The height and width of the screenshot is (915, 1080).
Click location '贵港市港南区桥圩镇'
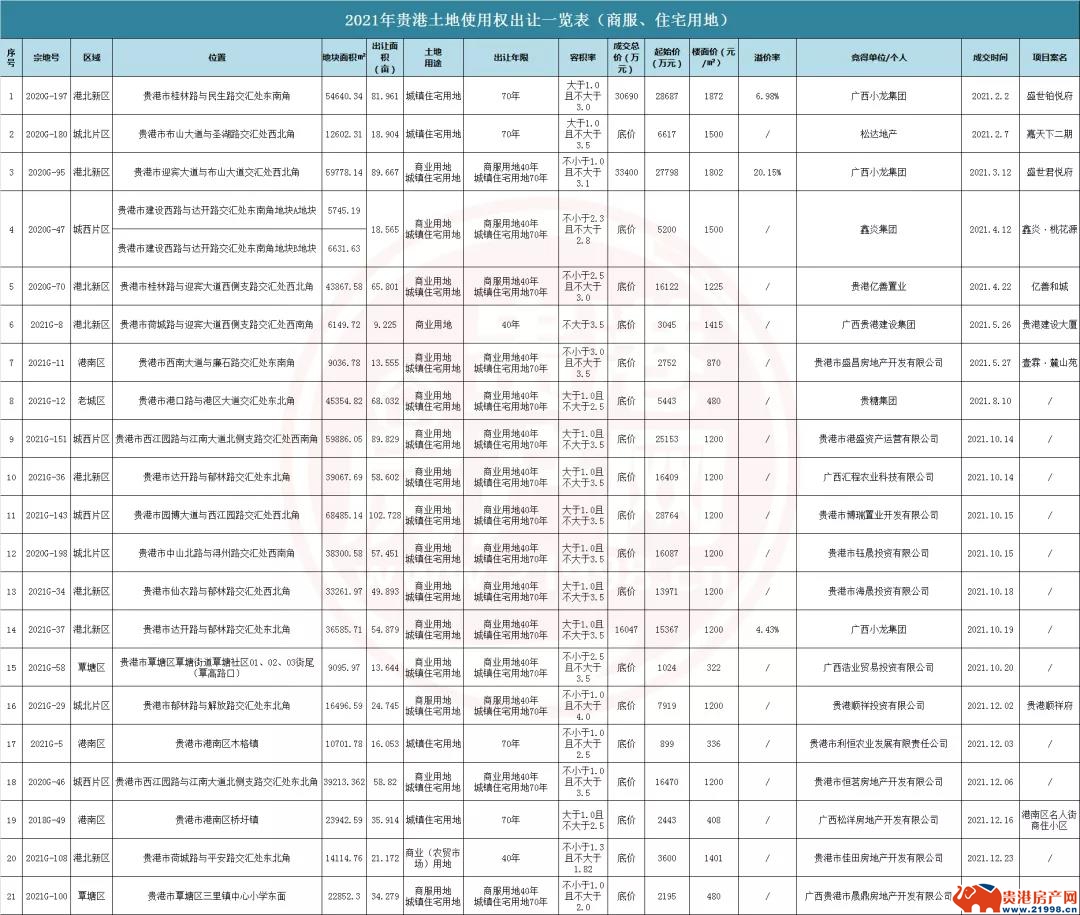click(217, 820)
